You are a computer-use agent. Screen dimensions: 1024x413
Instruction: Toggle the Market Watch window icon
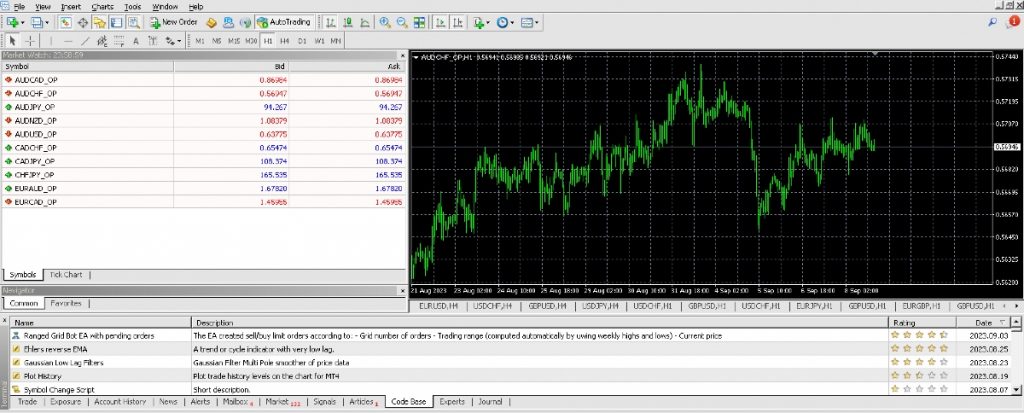66,22
